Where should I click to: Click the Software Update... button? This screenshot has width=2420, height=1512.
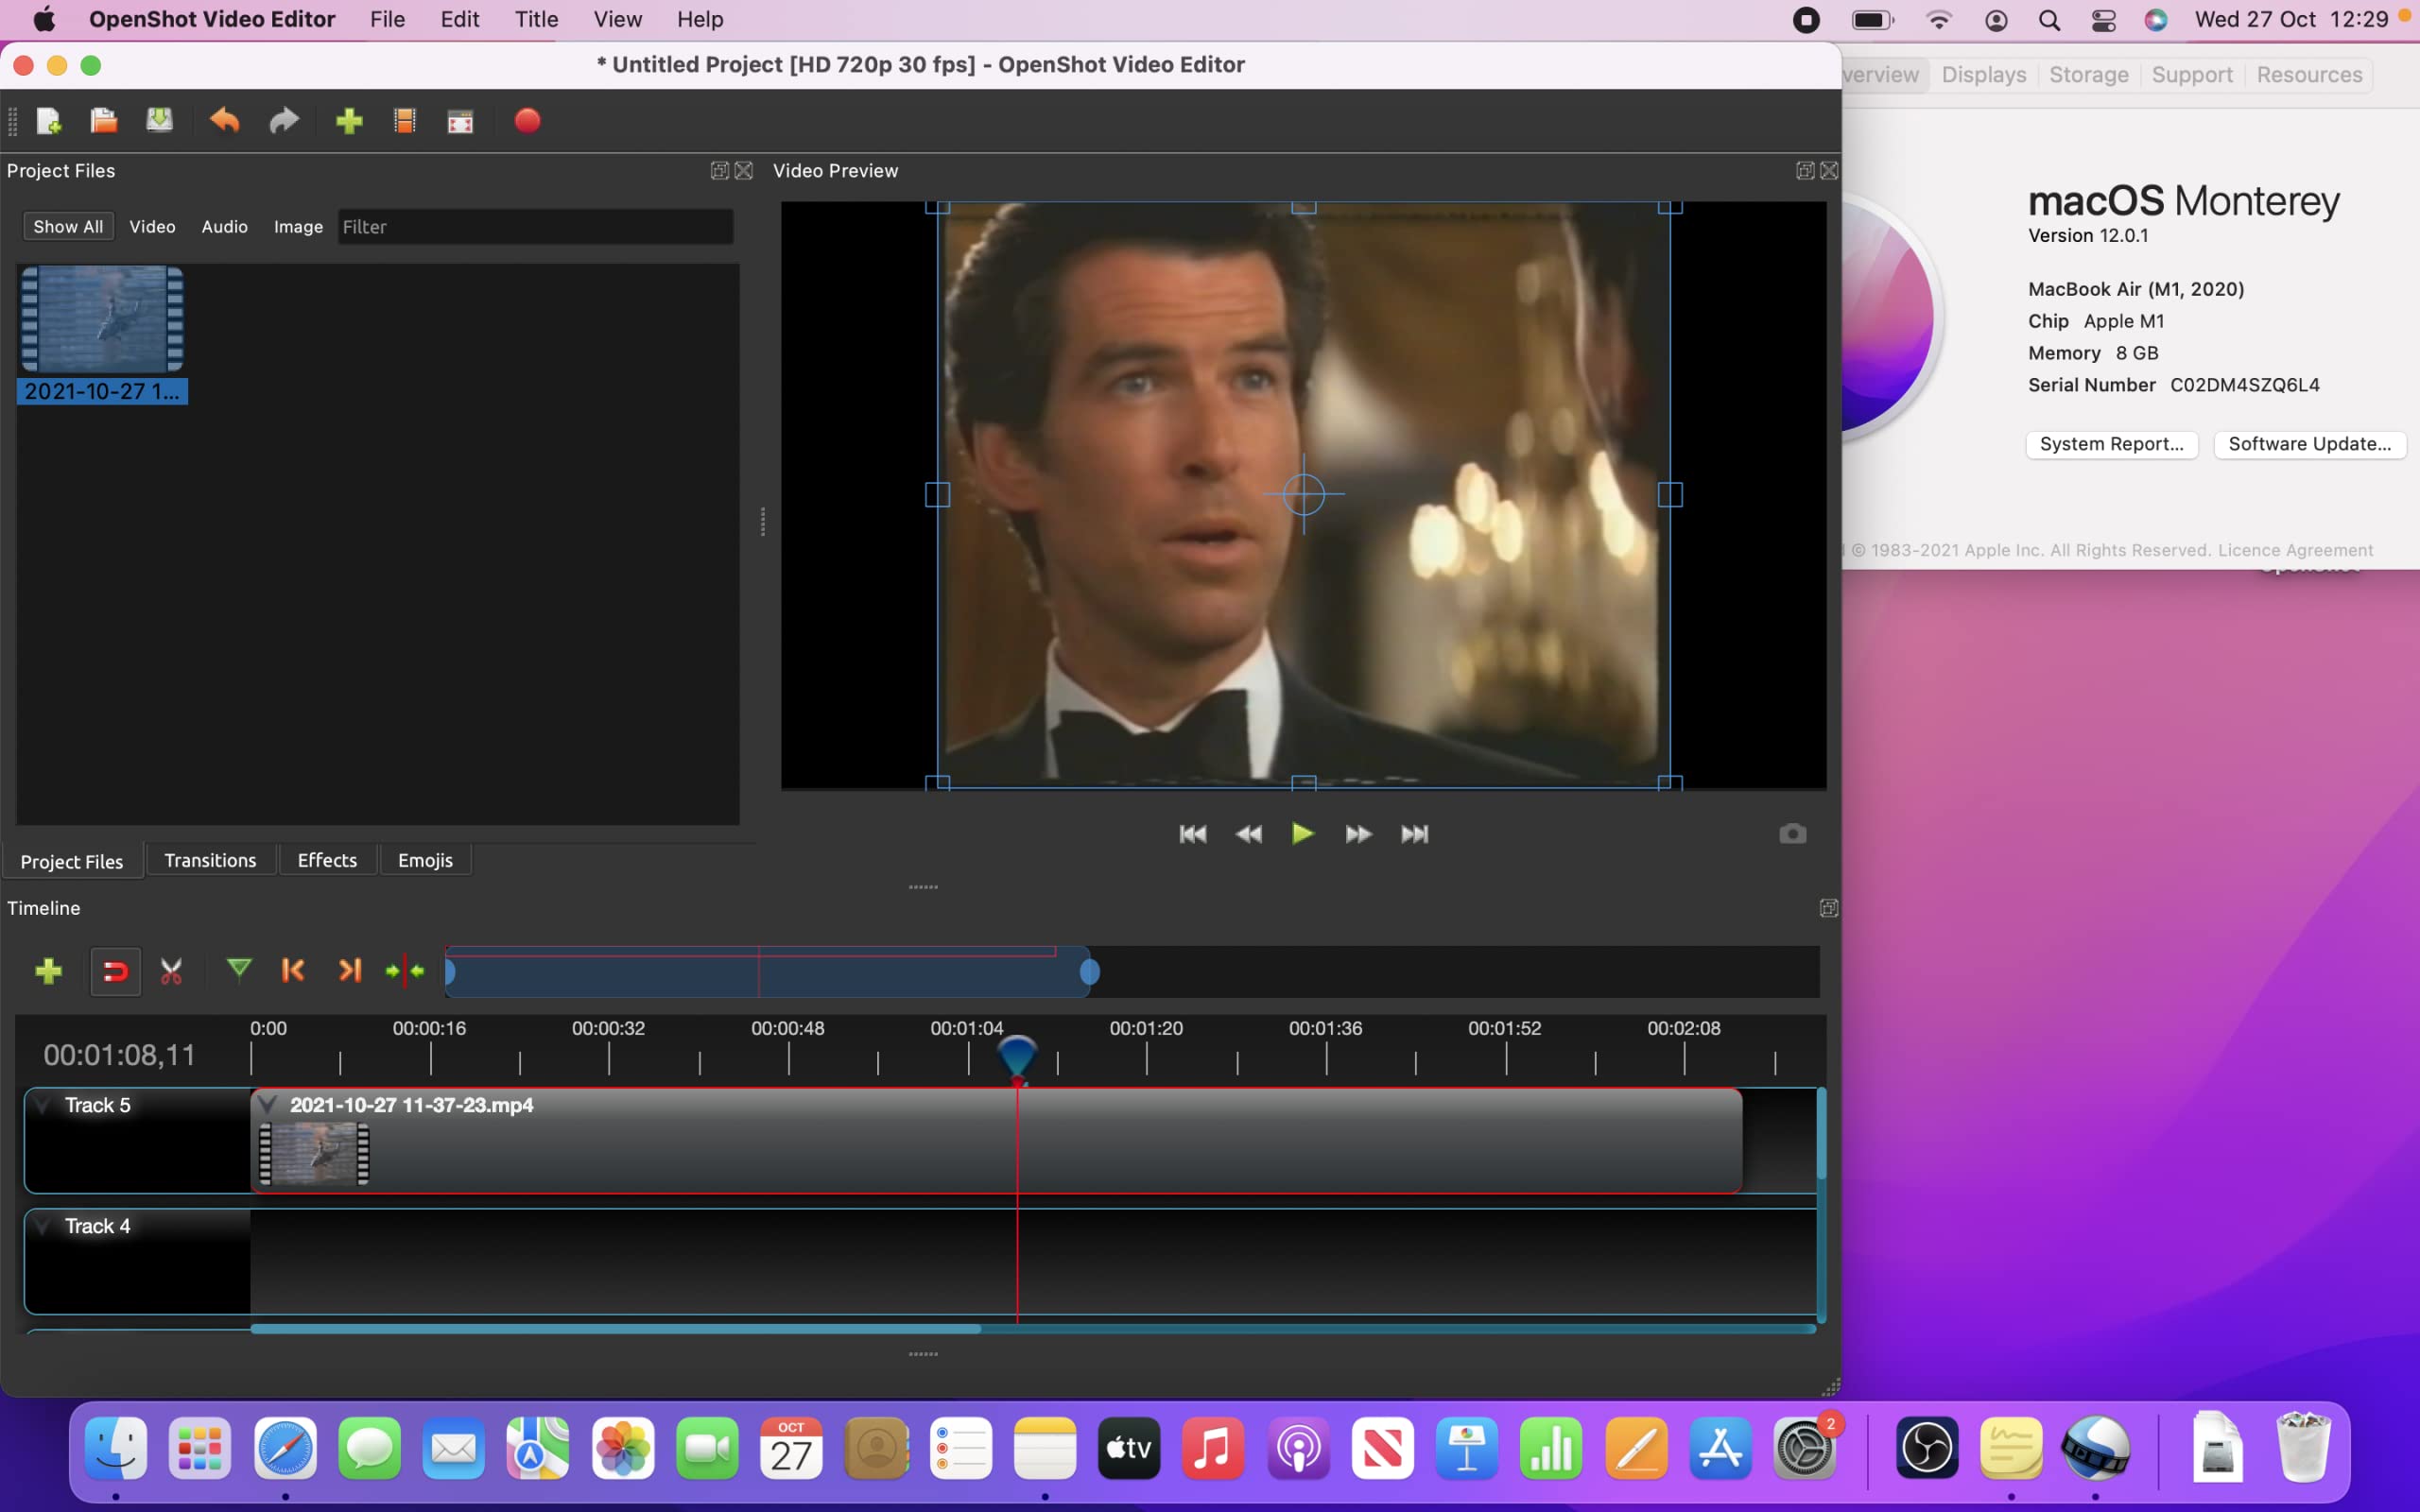2309,444
